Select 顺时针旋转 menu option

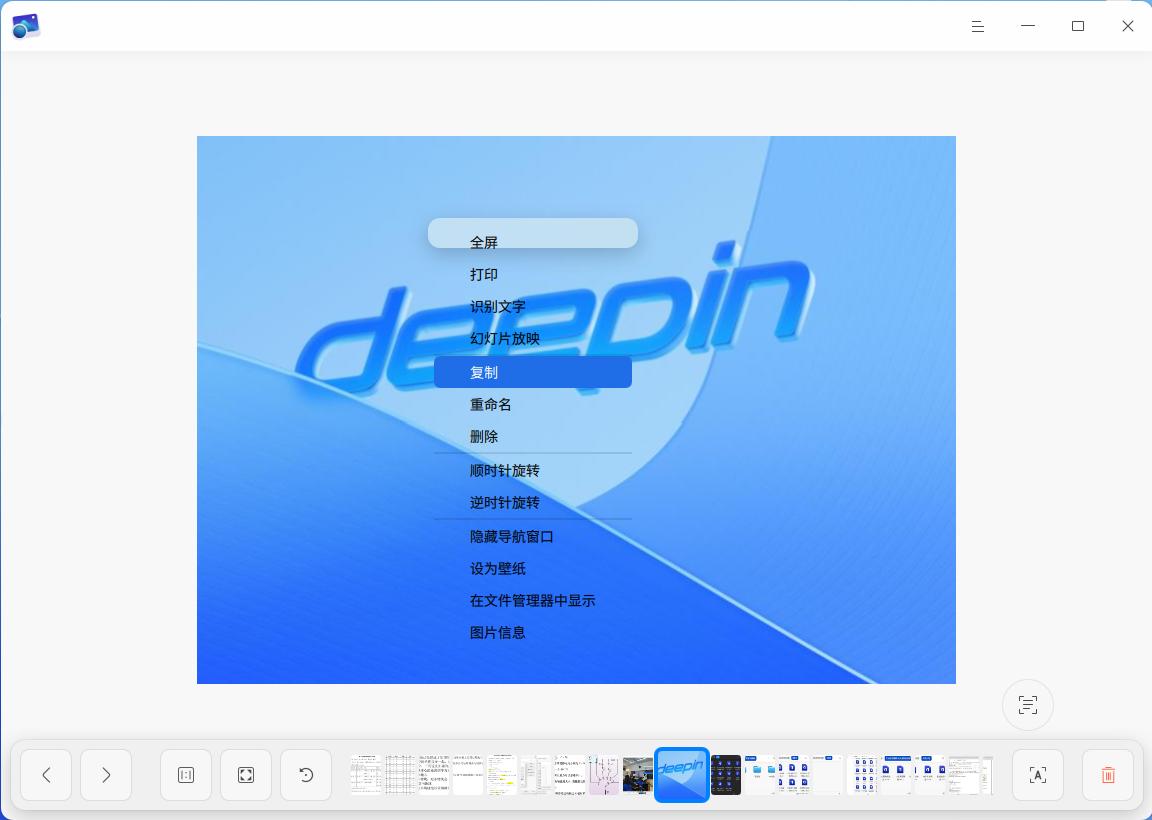pos(533,470)
